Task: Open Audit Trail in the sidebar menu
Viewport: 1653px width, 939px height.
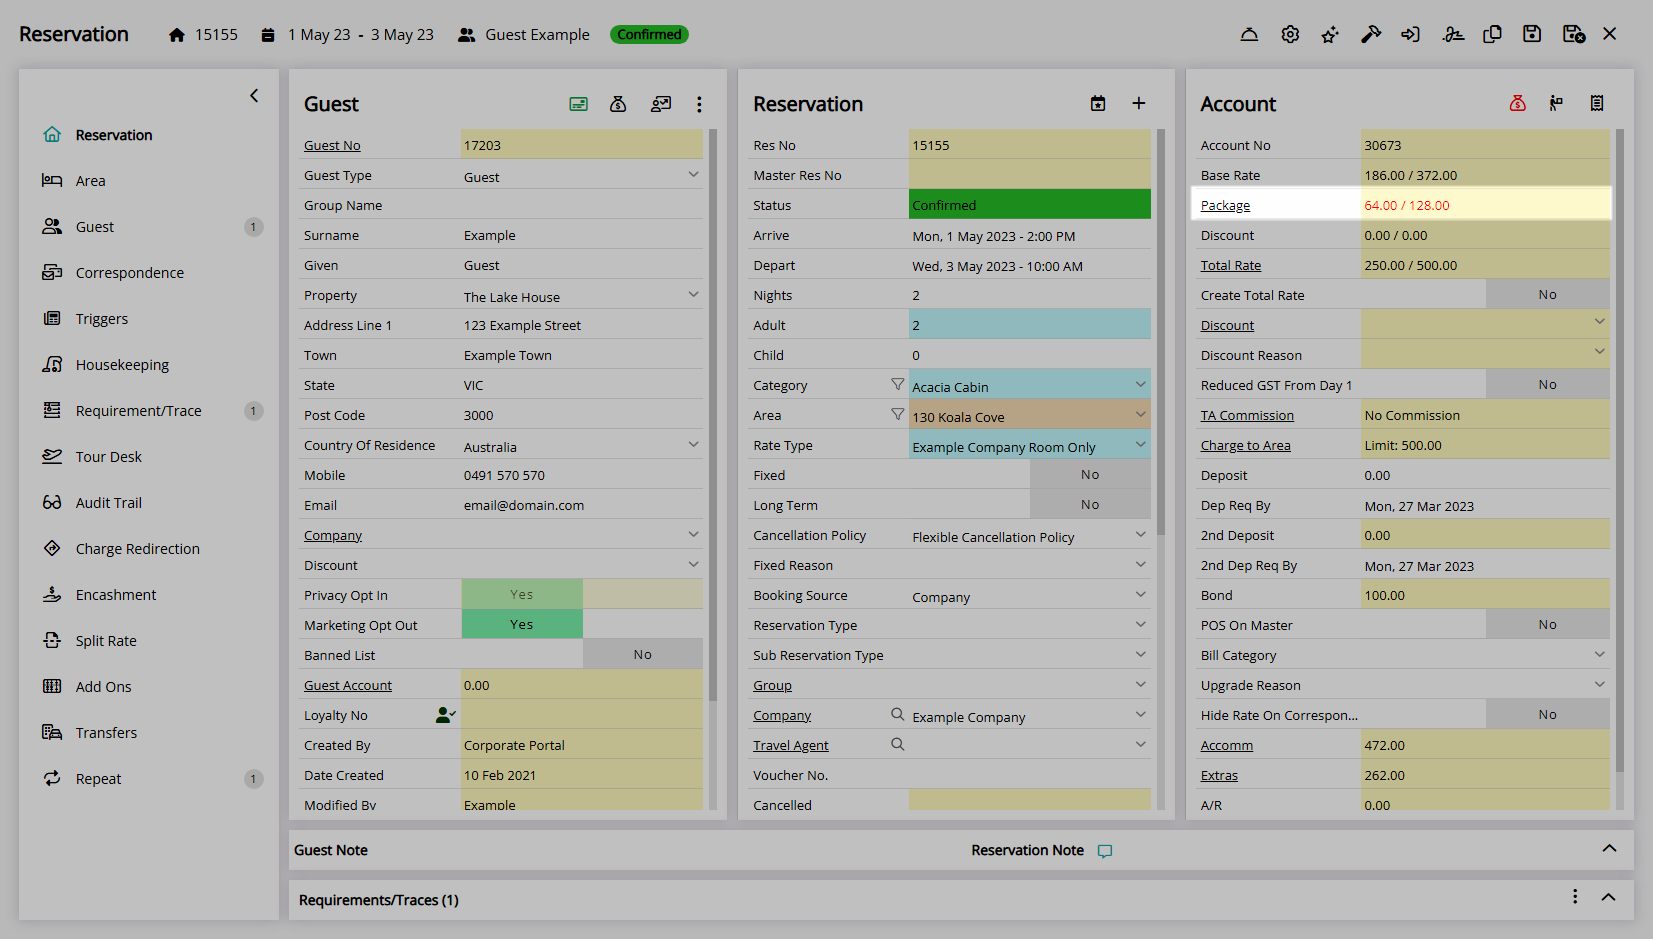Action: [109, 503]
